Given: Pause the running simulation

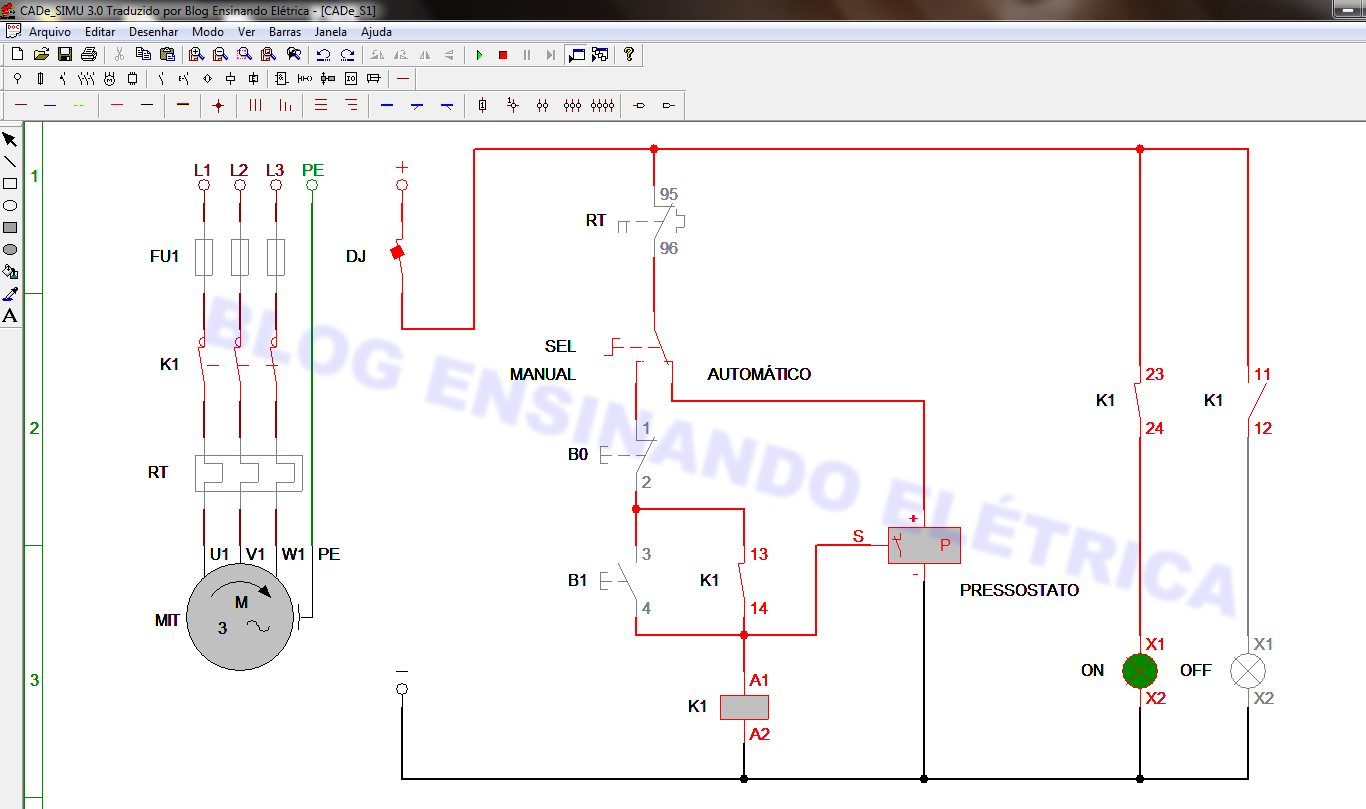Looking at the screenshot, I should pyautogui.click(x=527, y=54).
